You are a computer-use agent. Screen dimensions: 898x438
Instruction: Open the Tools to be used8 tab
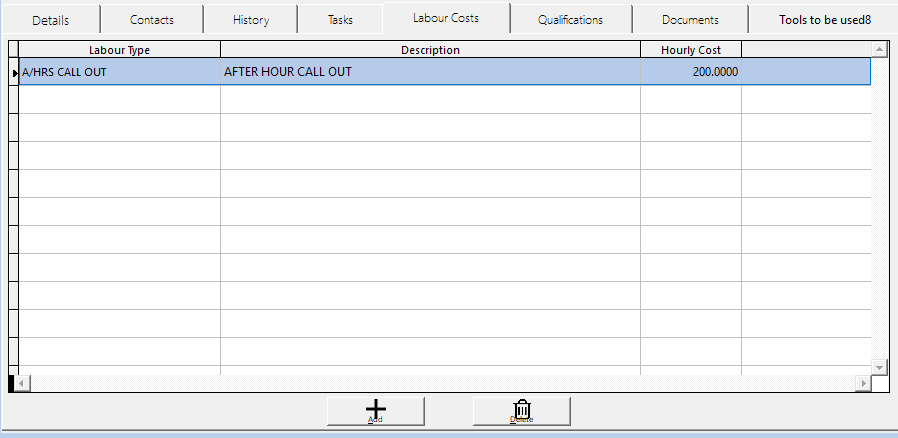pyautogui.click(x=825, y=19)
